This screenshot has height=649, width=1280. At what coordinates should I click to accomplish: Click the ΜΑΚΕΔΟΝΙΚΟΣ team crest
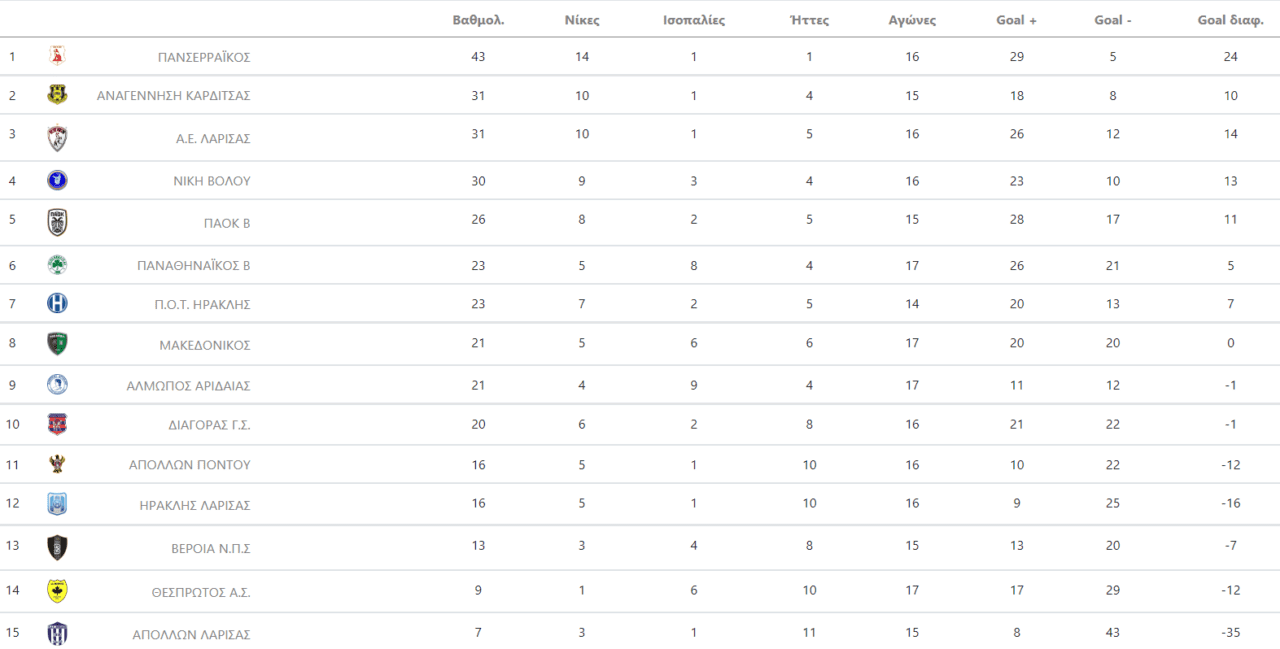(x=57, y=344)
